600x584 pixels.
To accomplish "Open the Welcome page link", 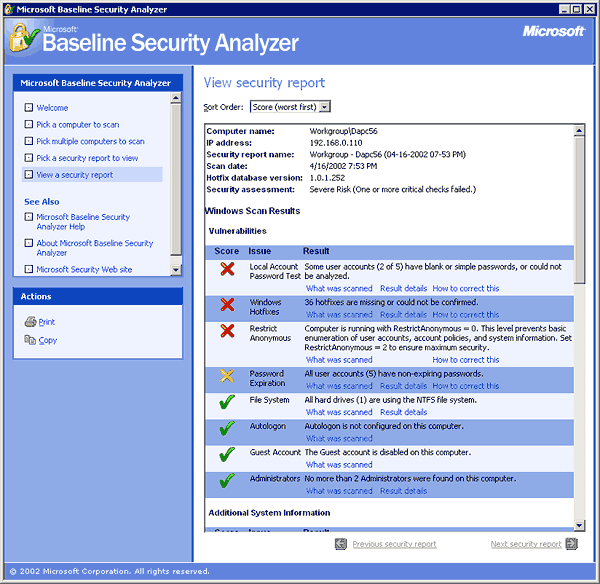I will pyautogui.click(x=52, y=108).
